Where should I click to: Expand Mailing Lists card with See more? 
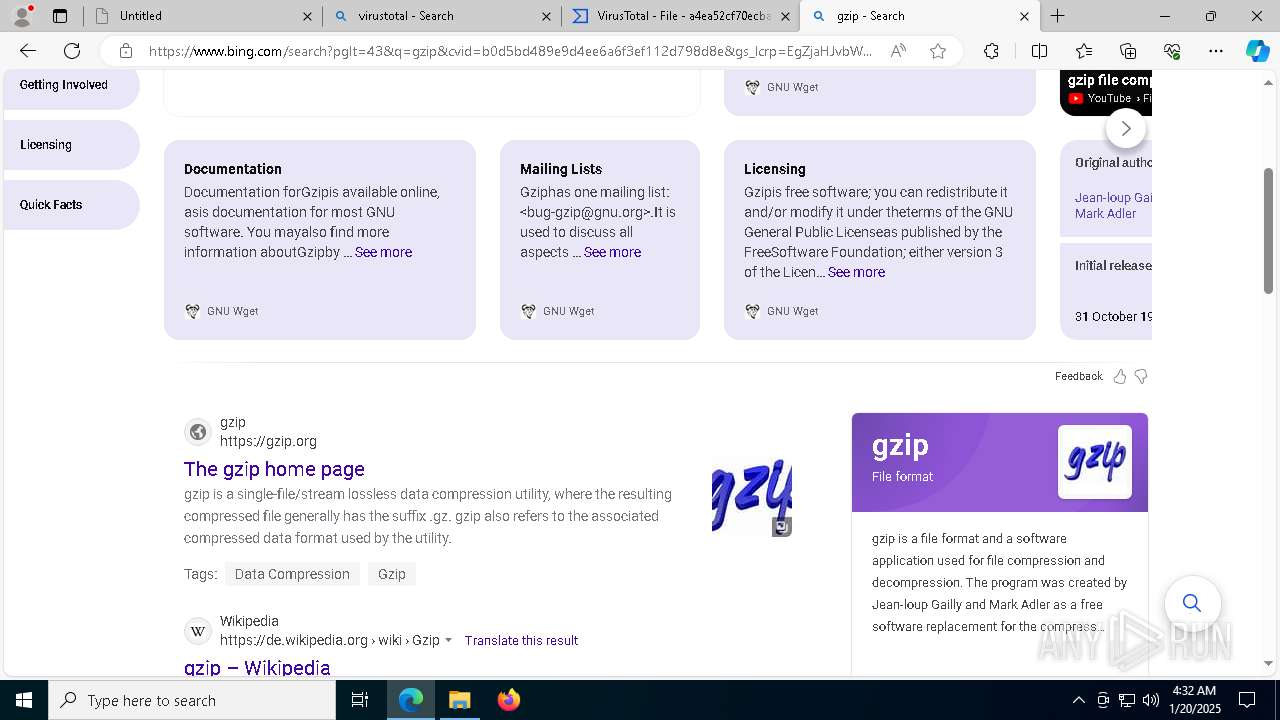point(612,252)
